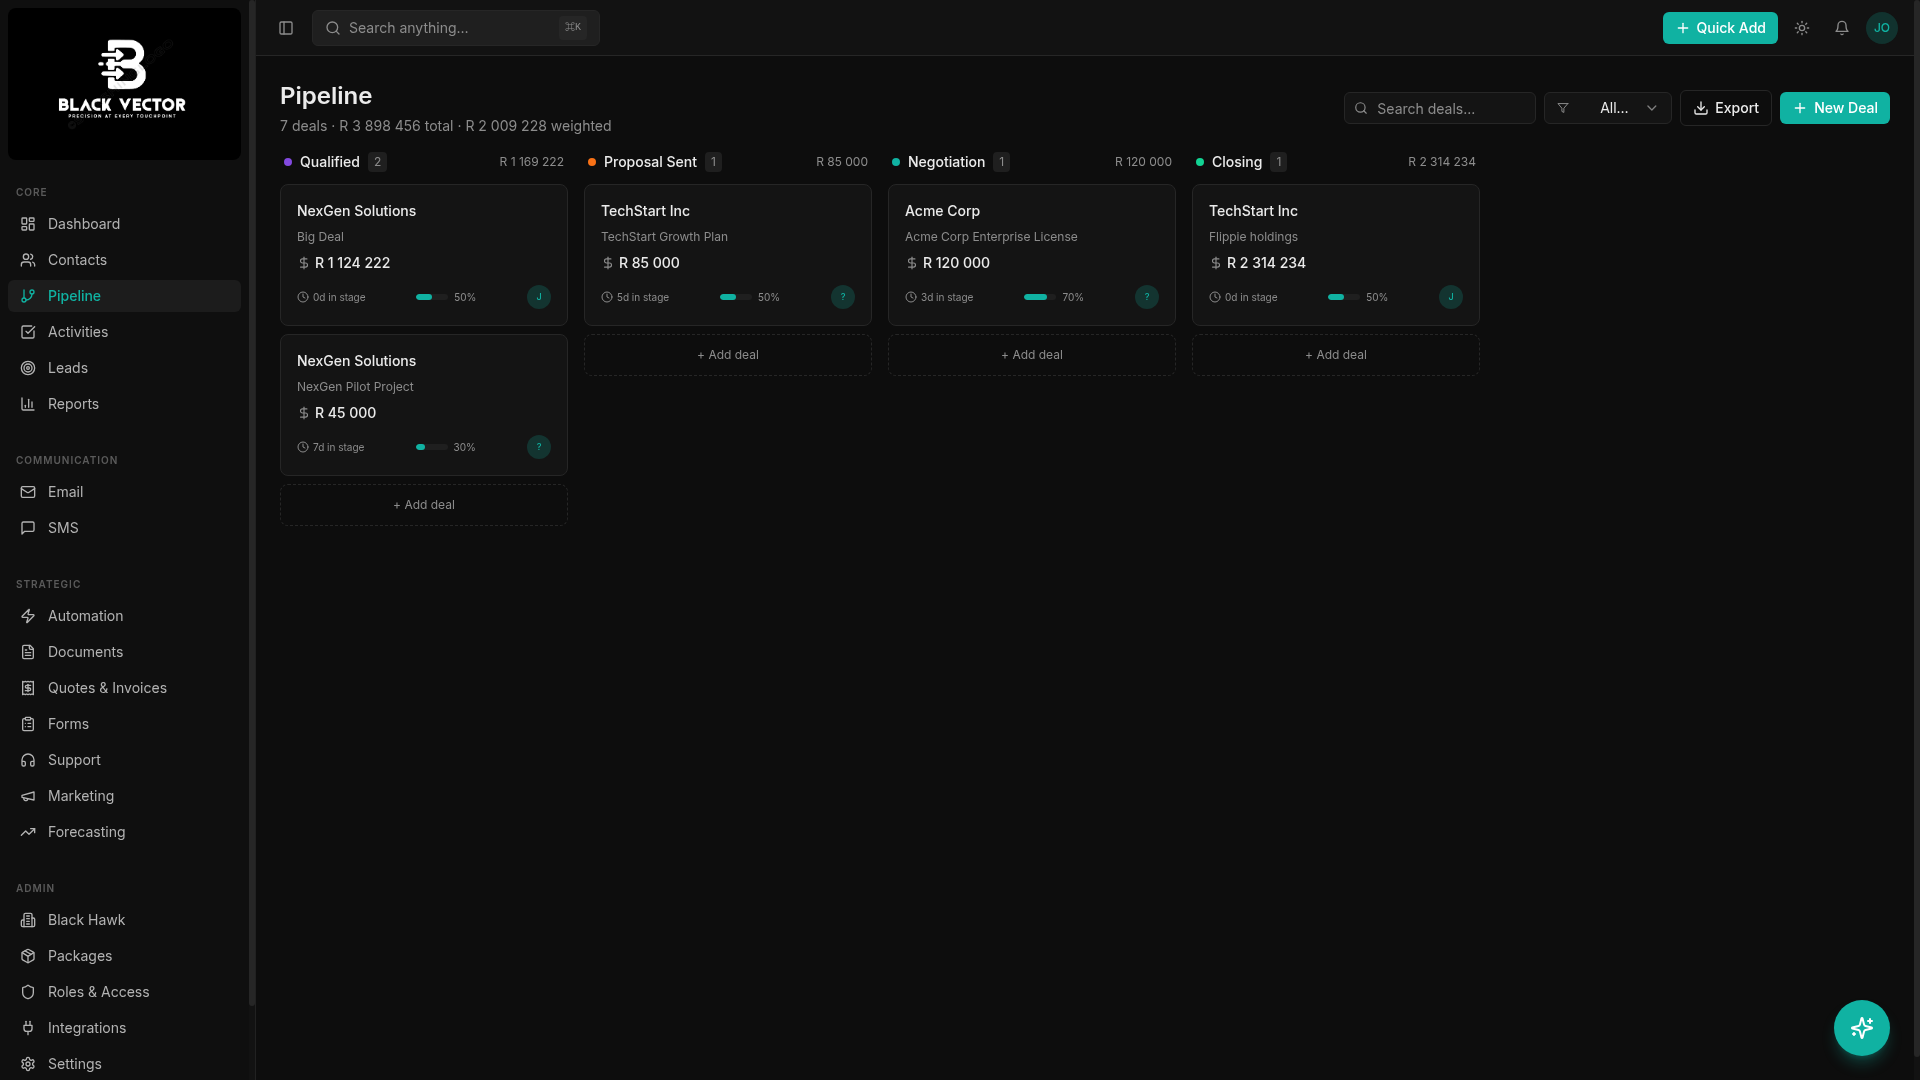Open Leads in the sidebar
This screenshot has height=1080, width=1920.
point(124,368)
